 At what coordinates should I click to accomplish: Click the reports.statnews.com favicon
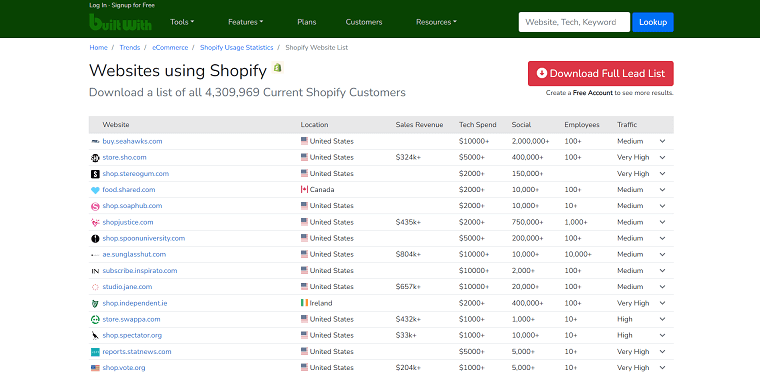[95, 352]
